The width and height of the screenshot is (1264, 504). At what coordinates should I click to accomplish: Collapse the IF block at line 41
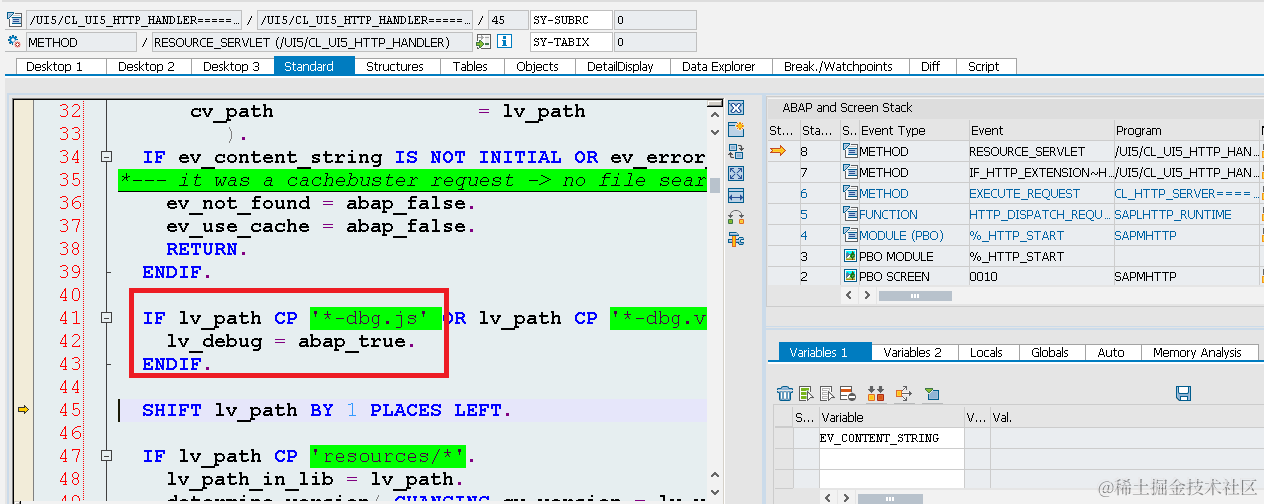click(x=106, y=318)
